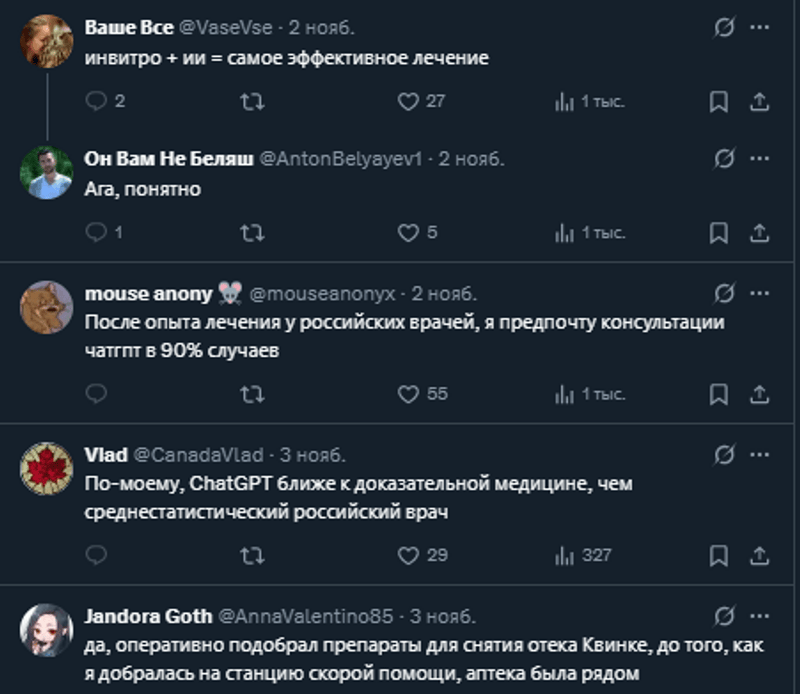
Task: Bookmark the Ваше Все tweet
Action: point(718,101)
